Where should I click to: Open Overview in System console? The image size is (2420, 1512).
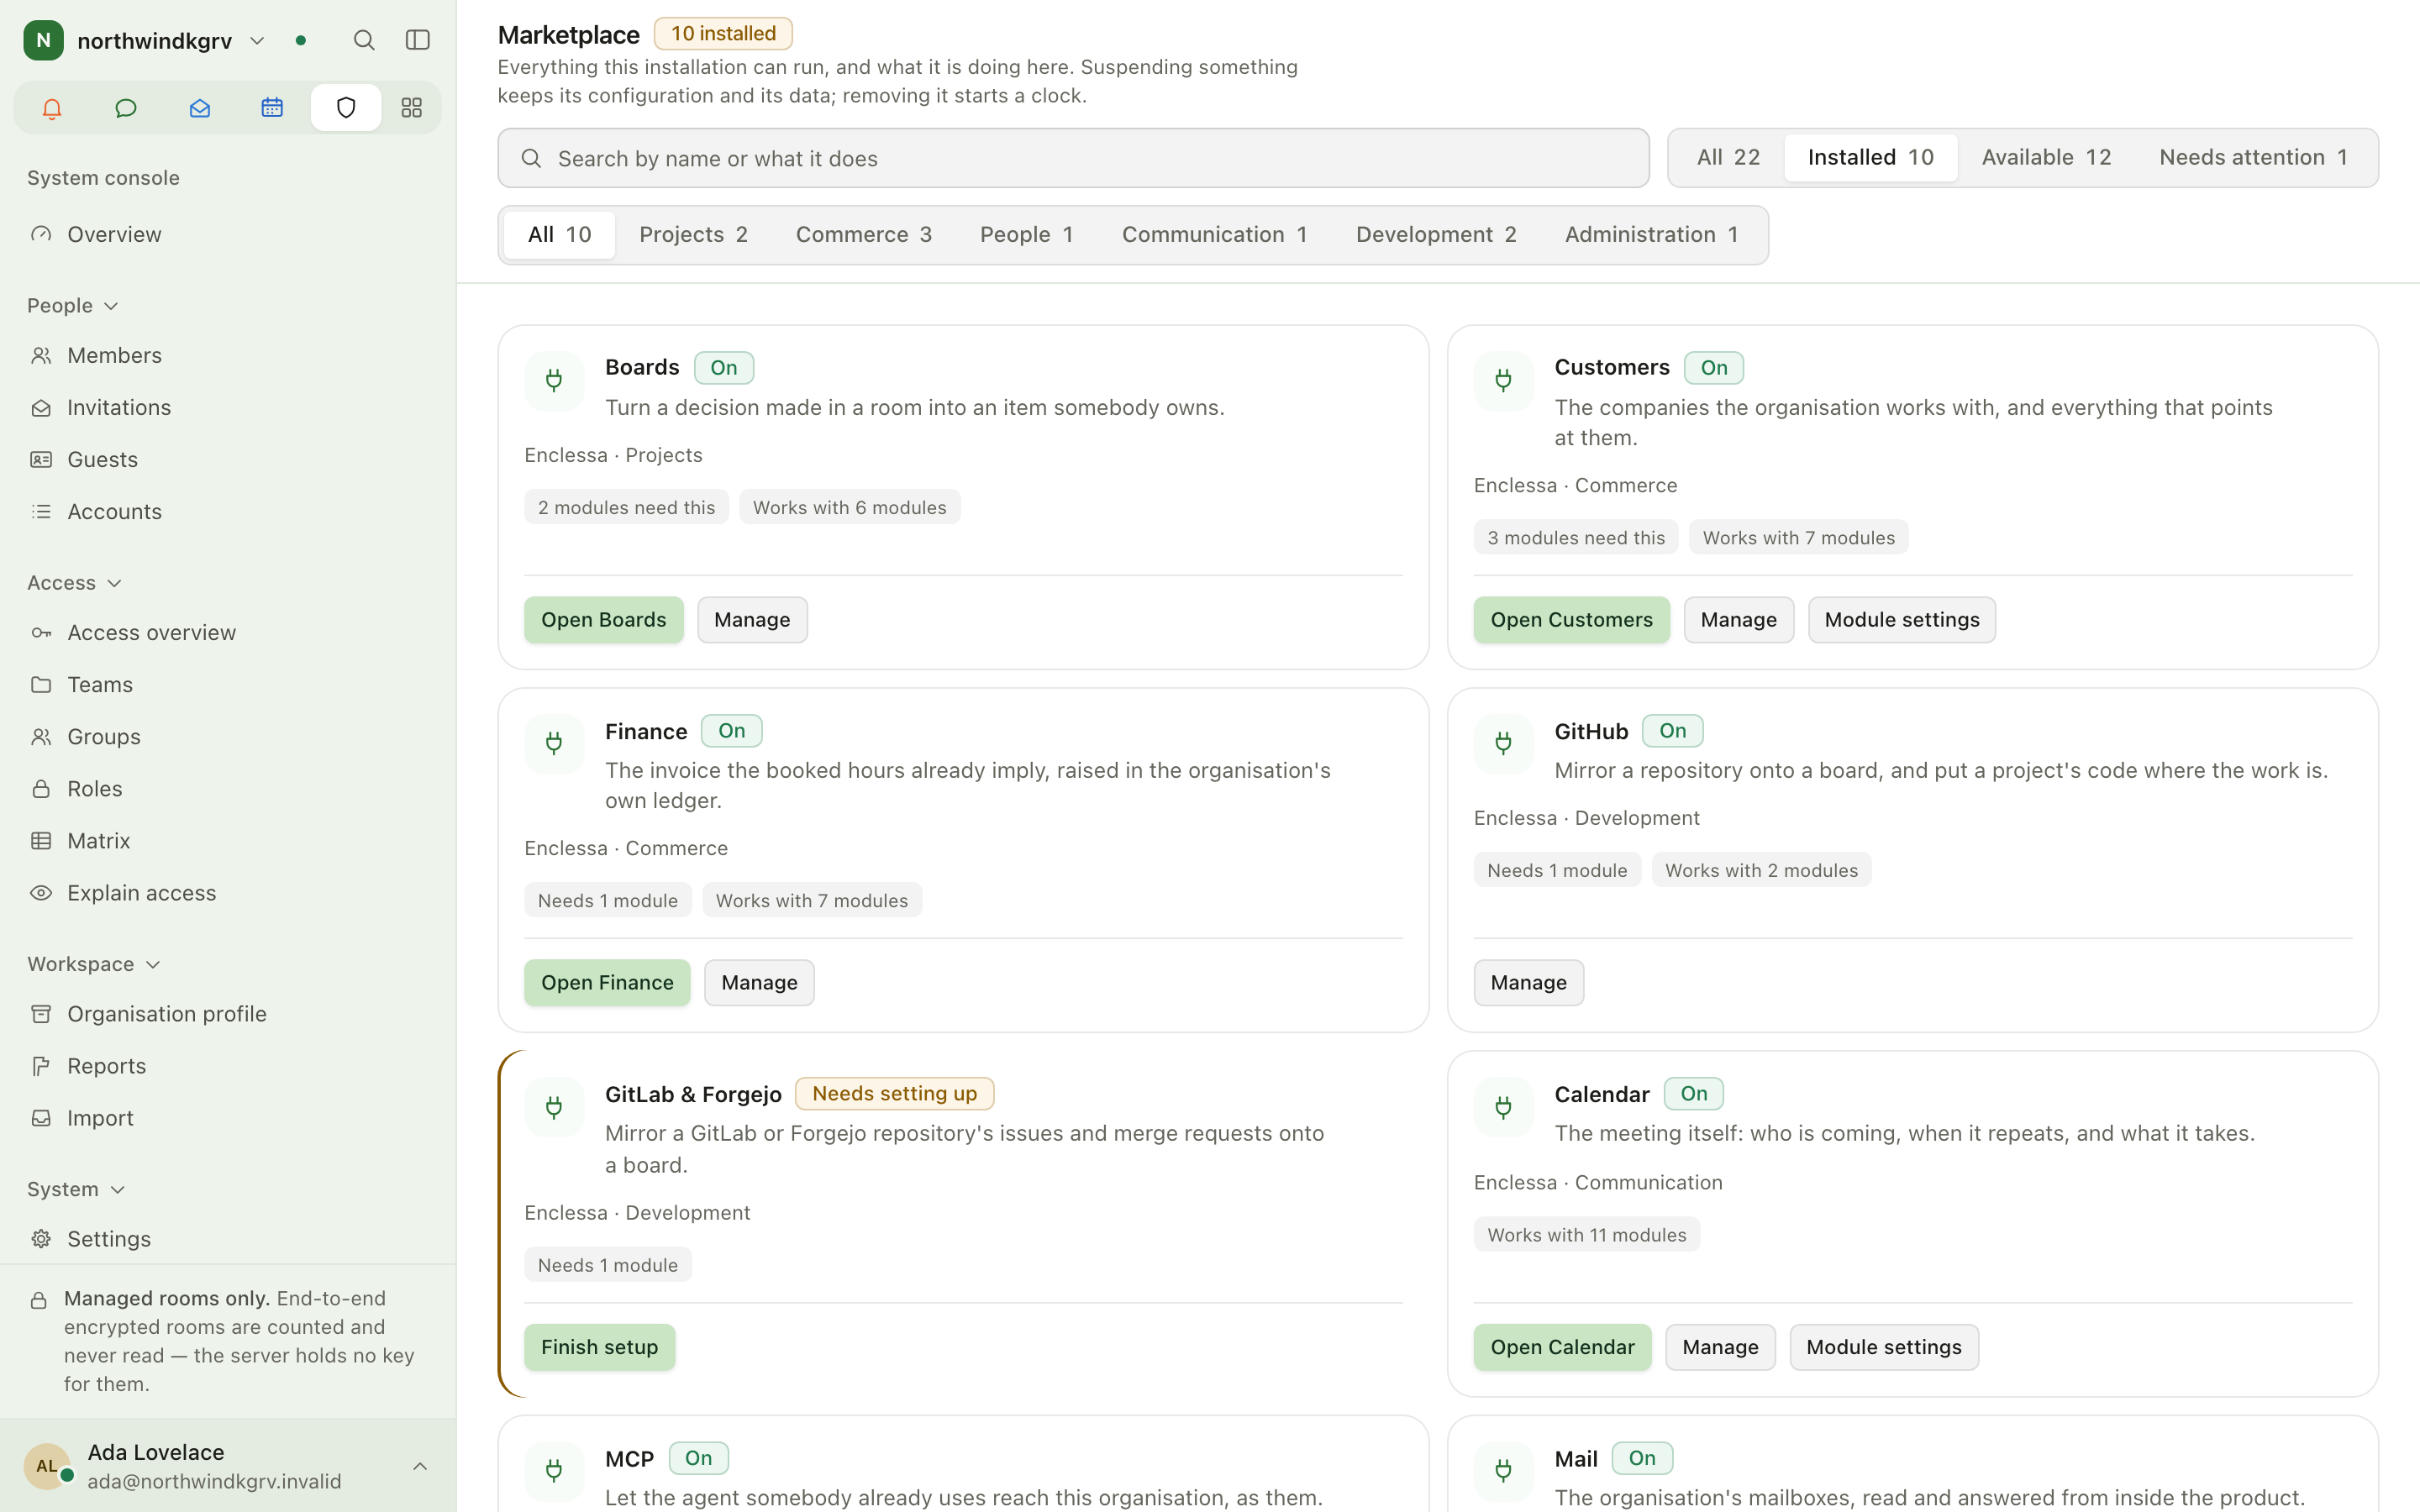tap(228, 234)
